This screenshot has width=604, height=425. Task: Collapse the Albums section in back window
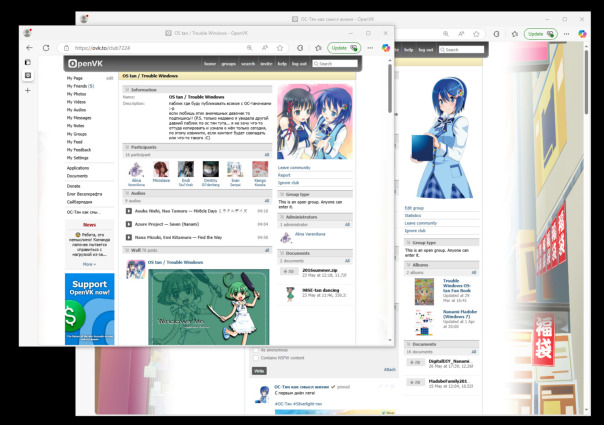click(441, 265)
